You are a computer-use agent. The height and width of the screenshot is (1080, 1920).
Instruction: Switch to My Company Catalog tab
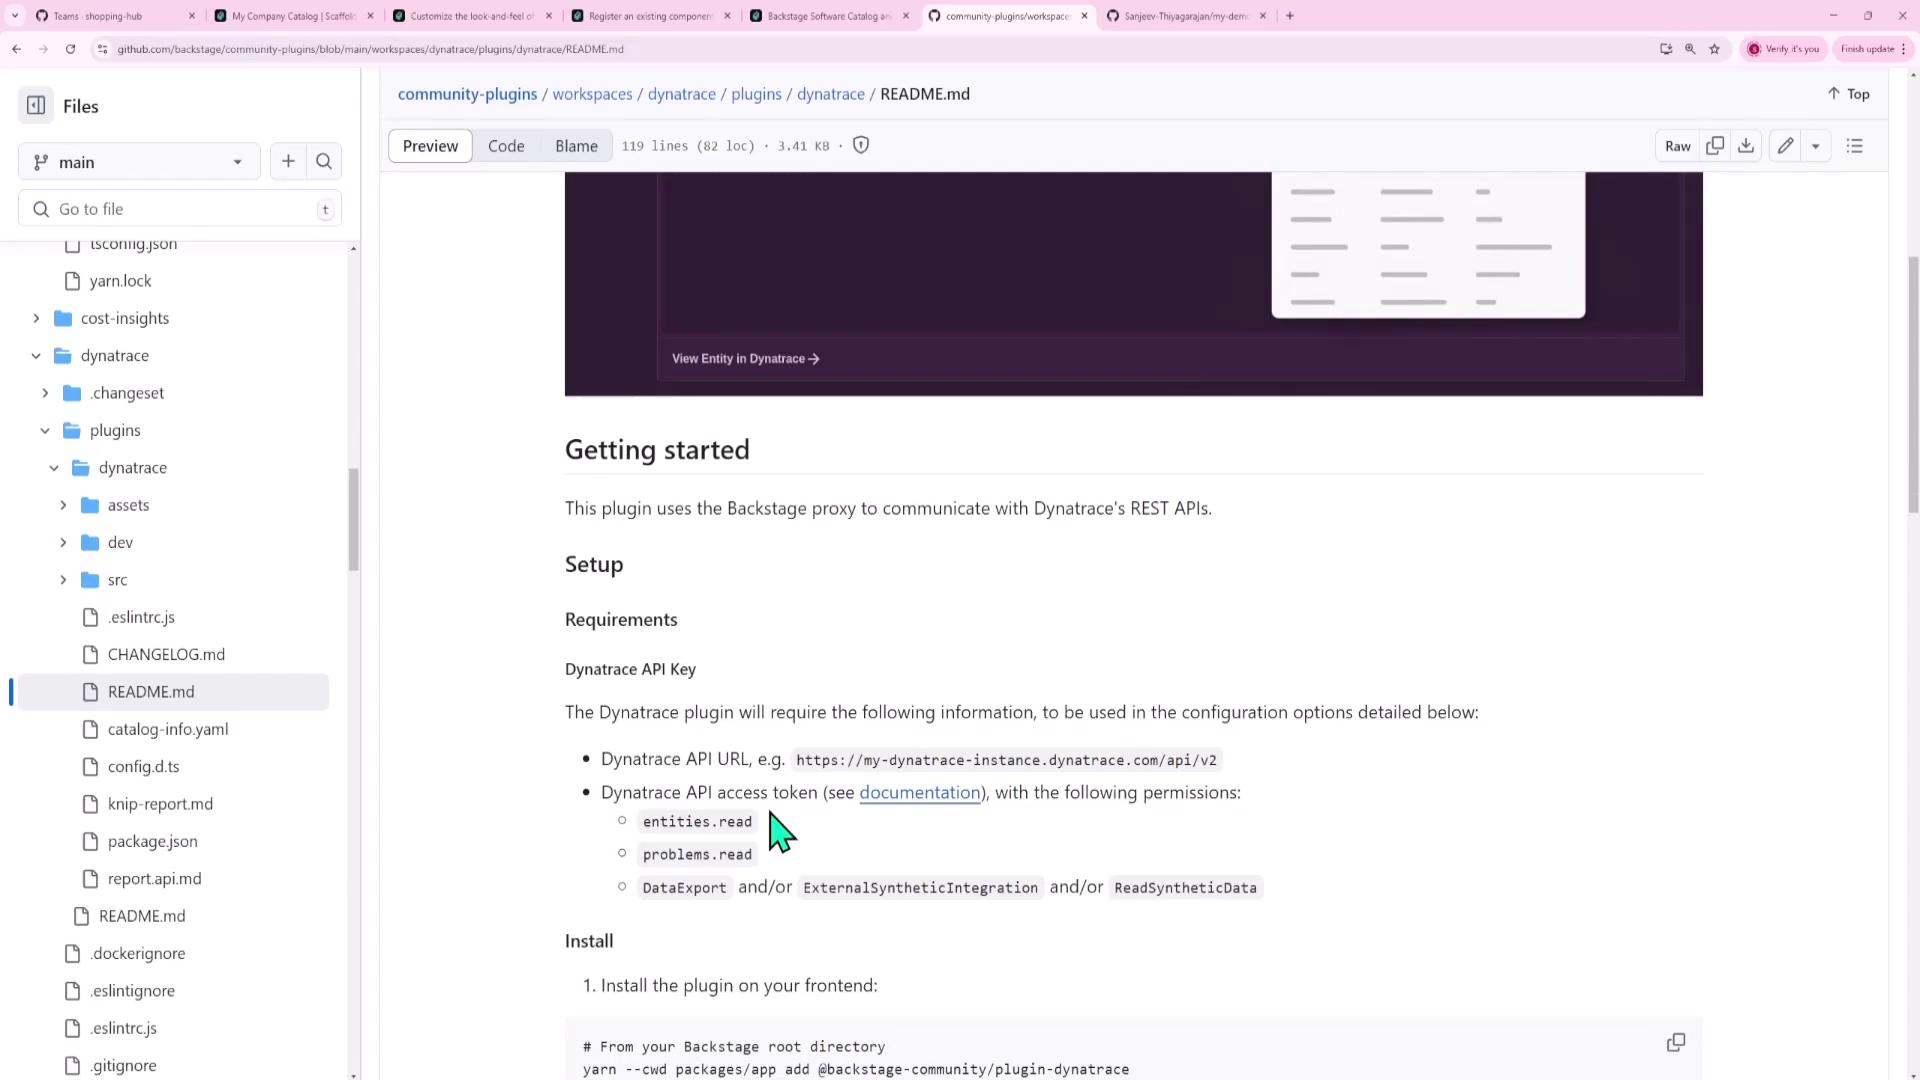pos(292,16)
